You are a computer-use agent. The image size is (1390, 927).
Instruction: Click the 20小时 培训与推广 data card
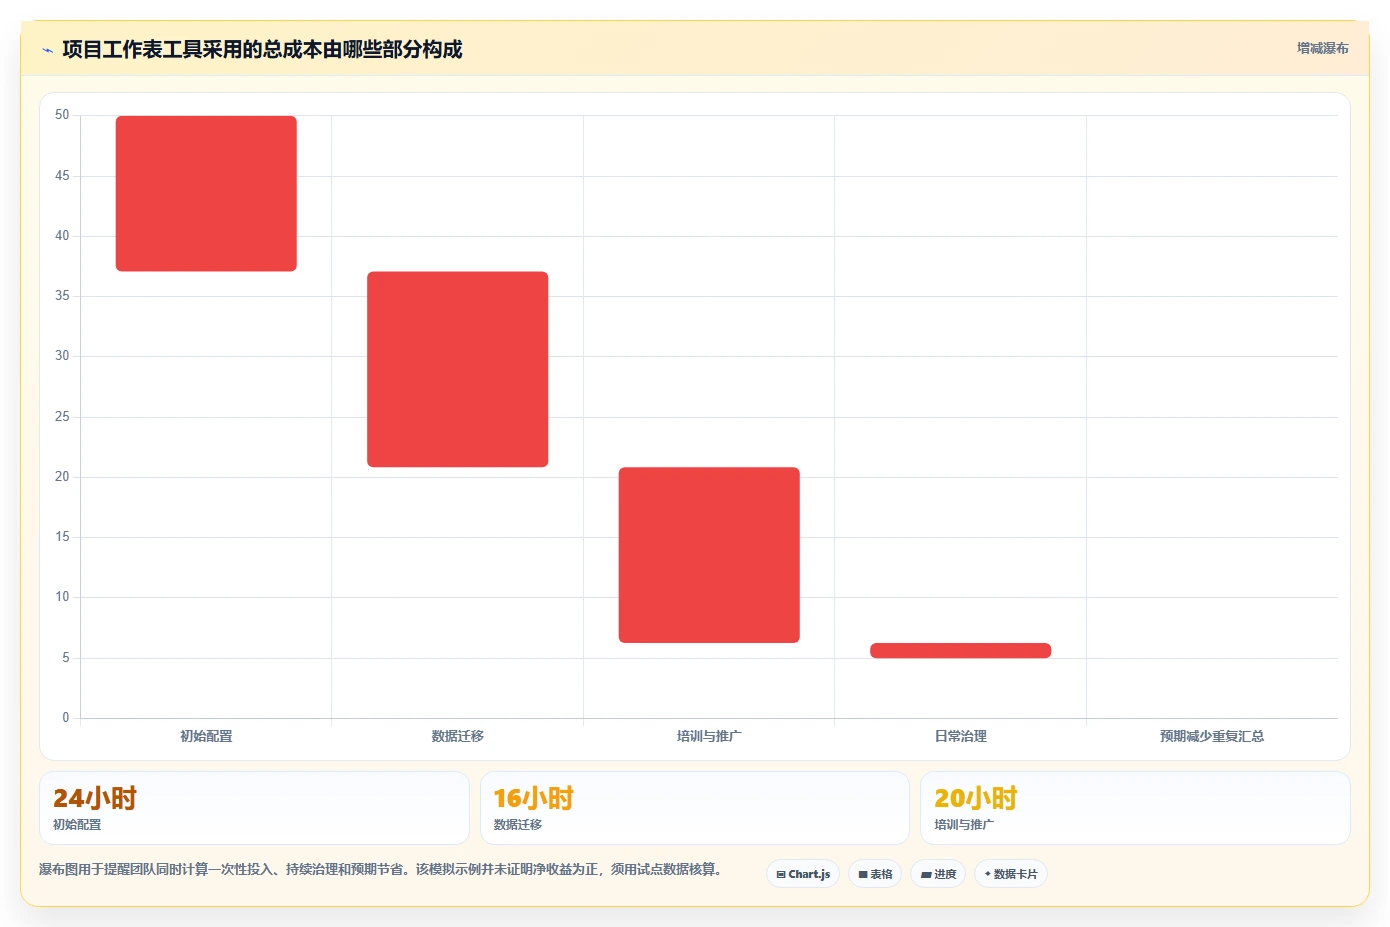pos(1135,808)
